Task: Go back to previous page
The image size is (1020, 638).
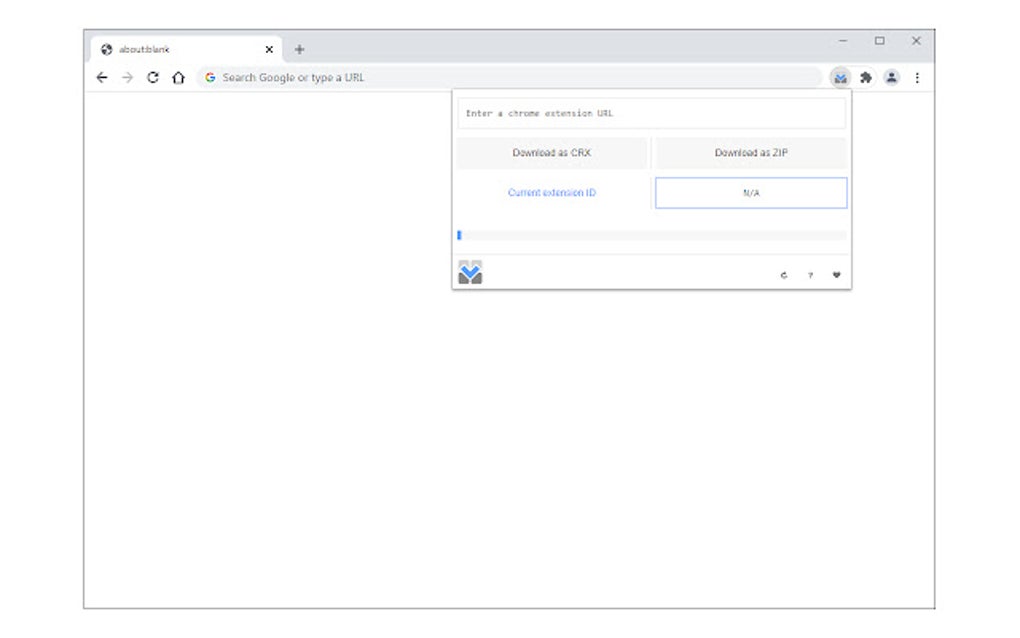Action: pos(101,77)
